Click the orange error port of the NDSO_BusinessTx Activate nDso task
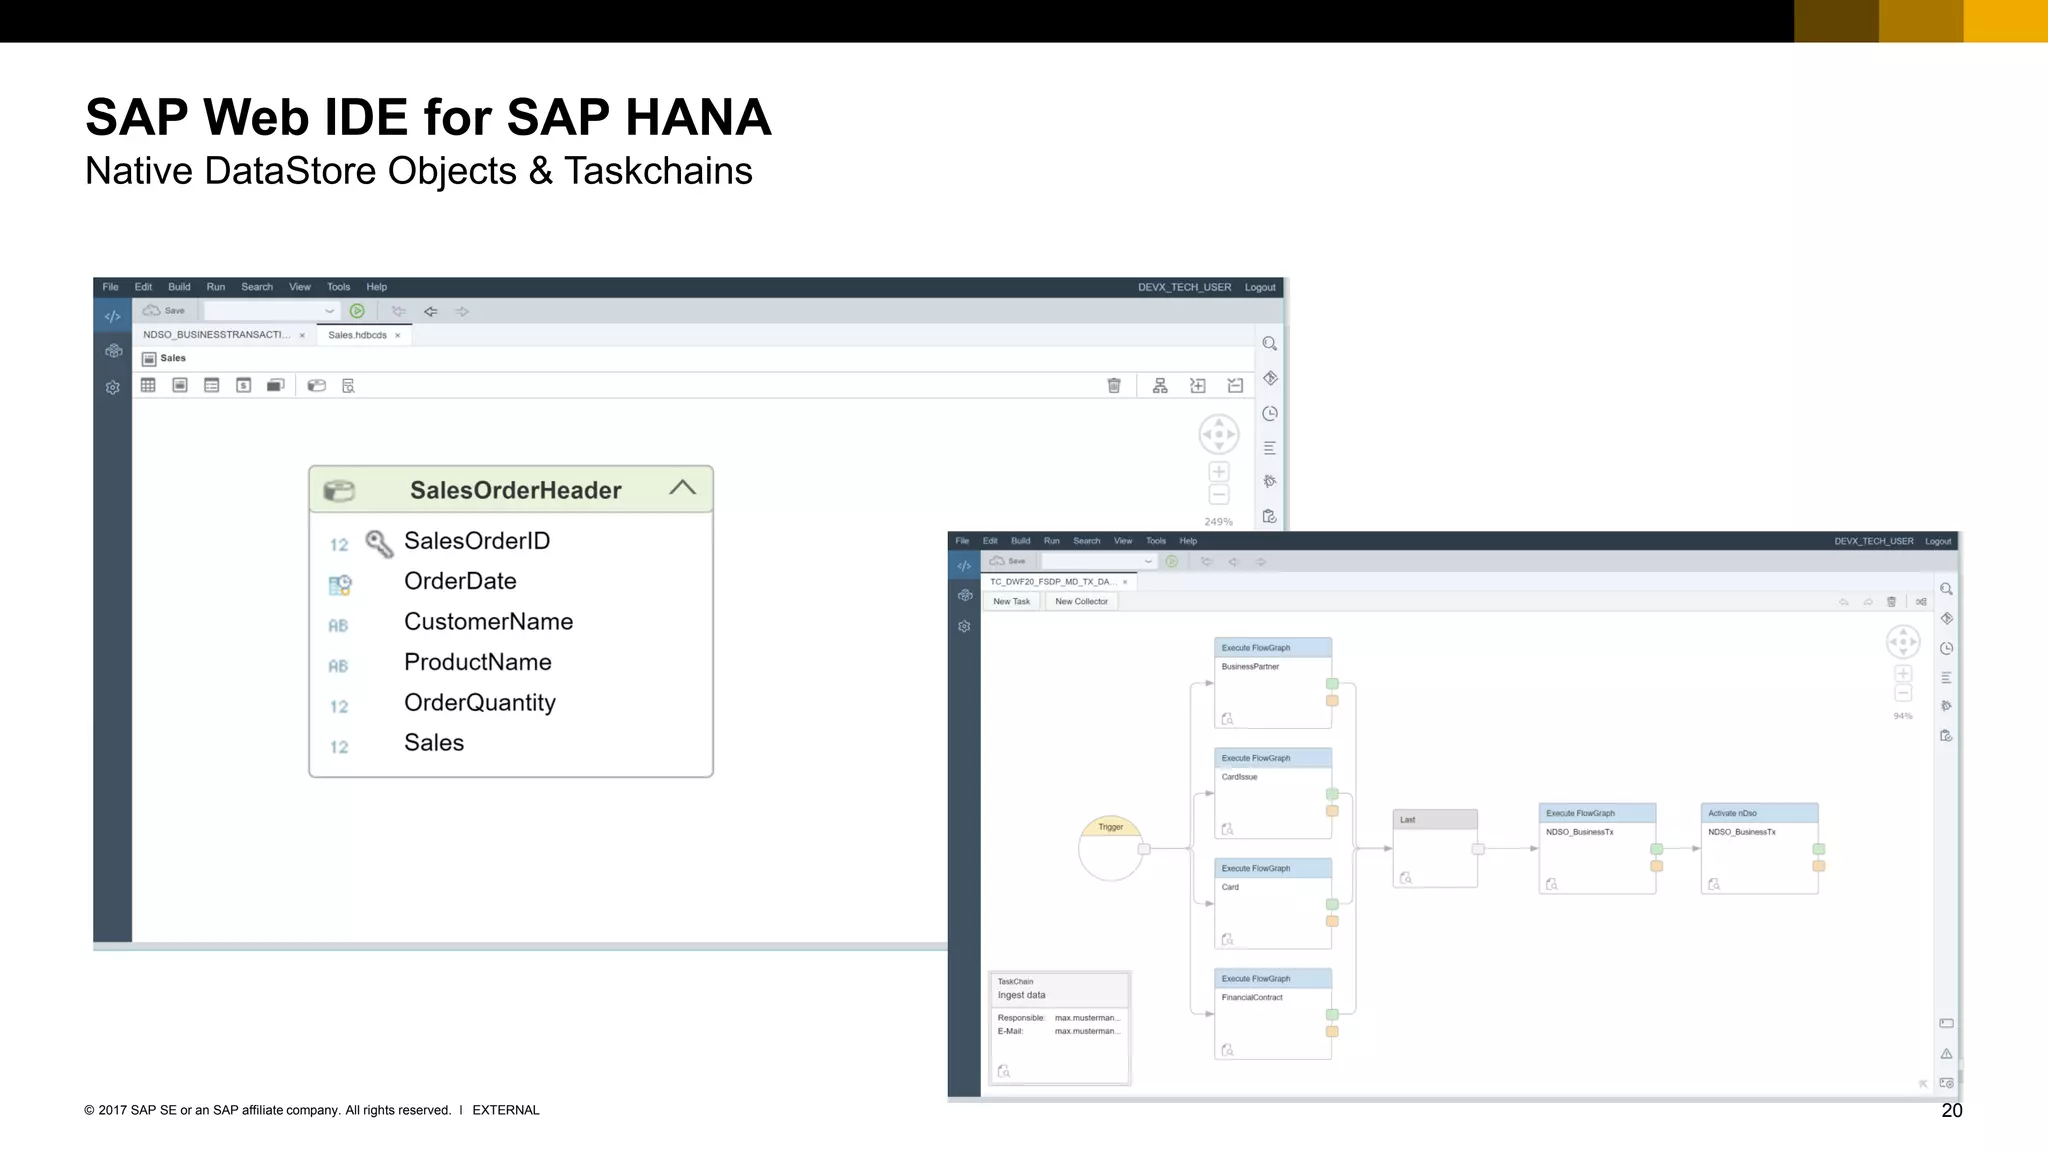The height and width of the screenshot is (1152, 2048). click(x=1819, y=866)
